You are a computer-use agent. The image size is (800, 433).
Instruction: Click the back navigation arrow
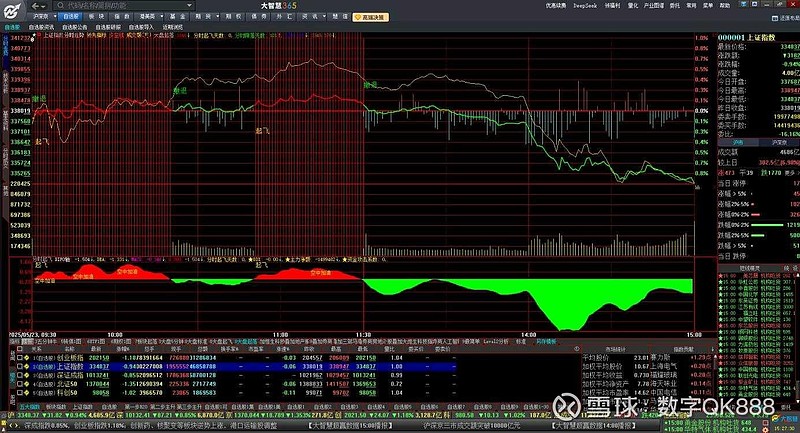coord(35,6)
